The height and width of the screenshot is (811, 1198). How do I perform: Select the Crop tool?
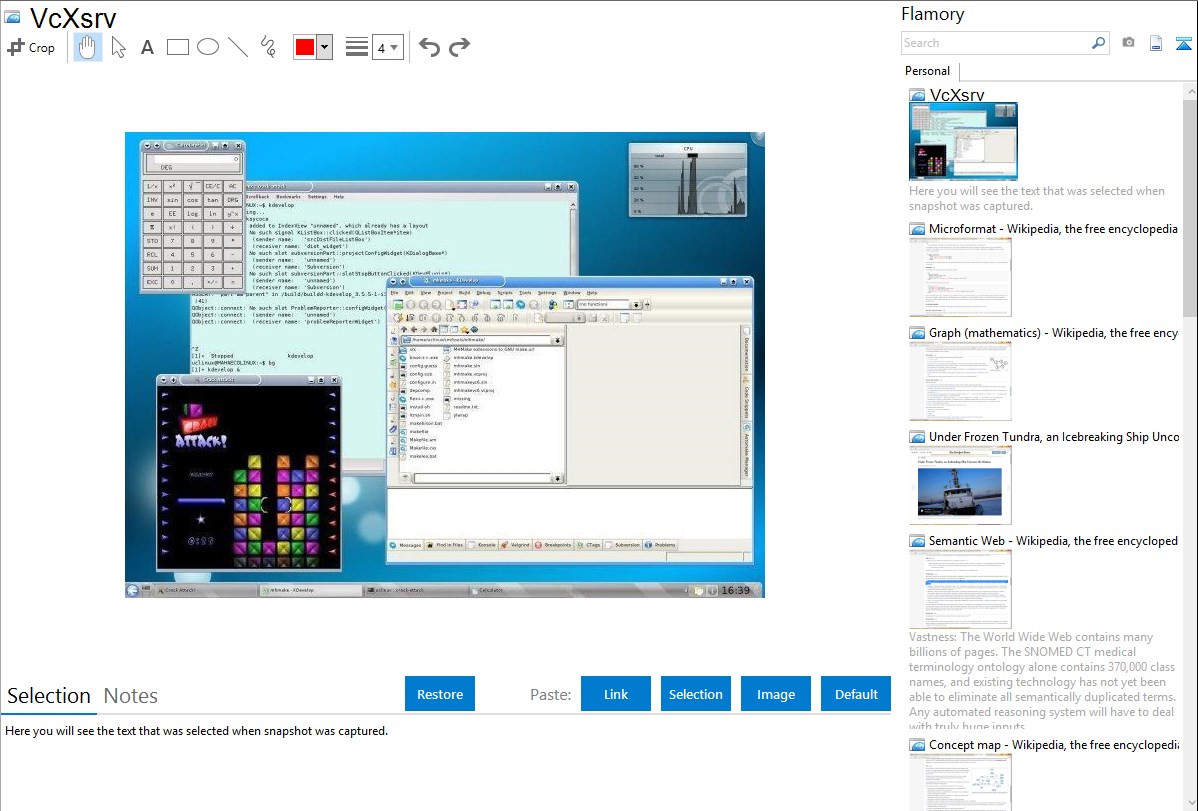coord(31,47)
